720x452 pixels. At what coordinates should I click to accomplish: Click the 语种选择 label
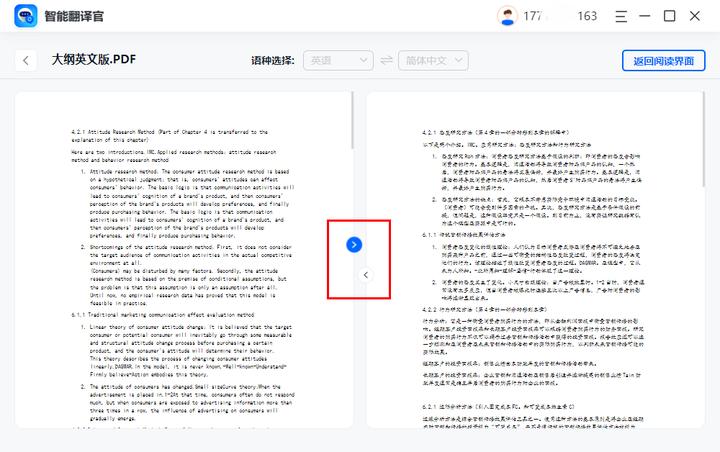[273, 61]
